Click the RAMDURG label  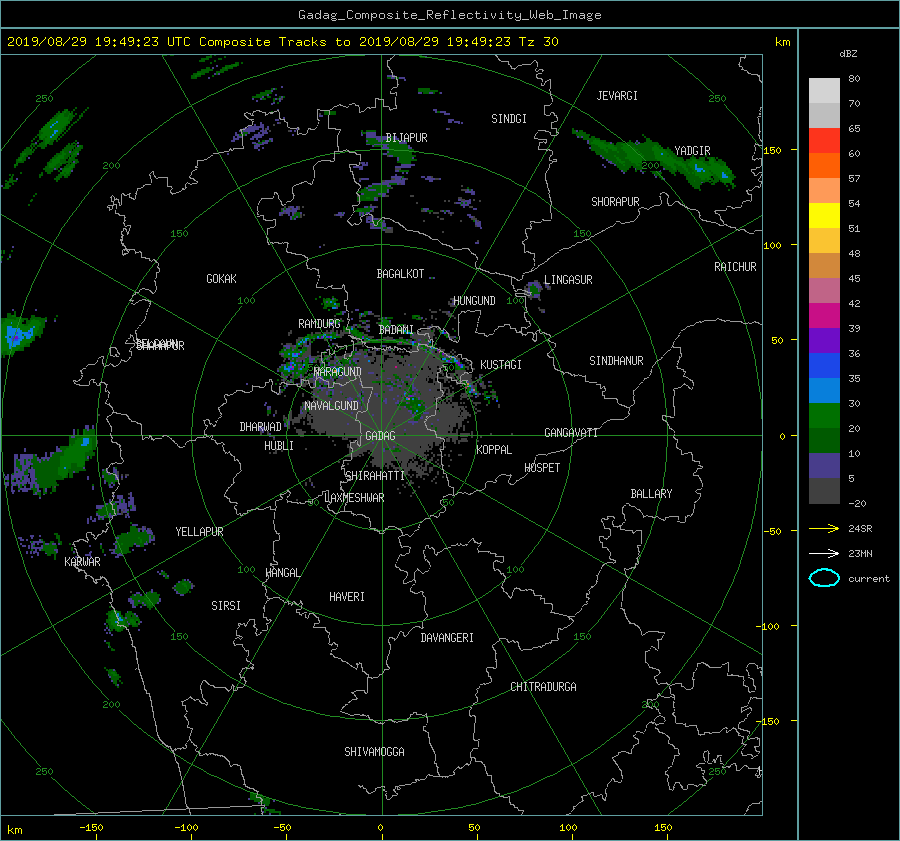coord(319,324)
